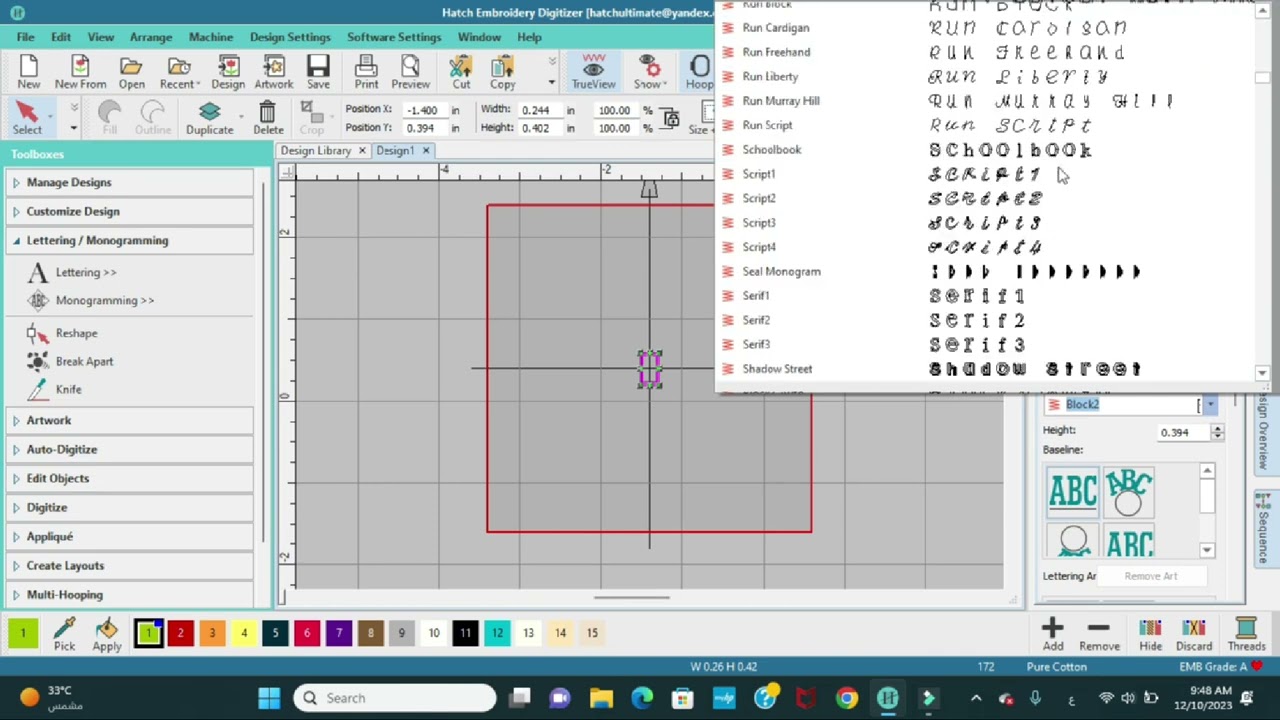
Task: Insert artwork with the Artwork icon
Action: (x=273, y=73)
